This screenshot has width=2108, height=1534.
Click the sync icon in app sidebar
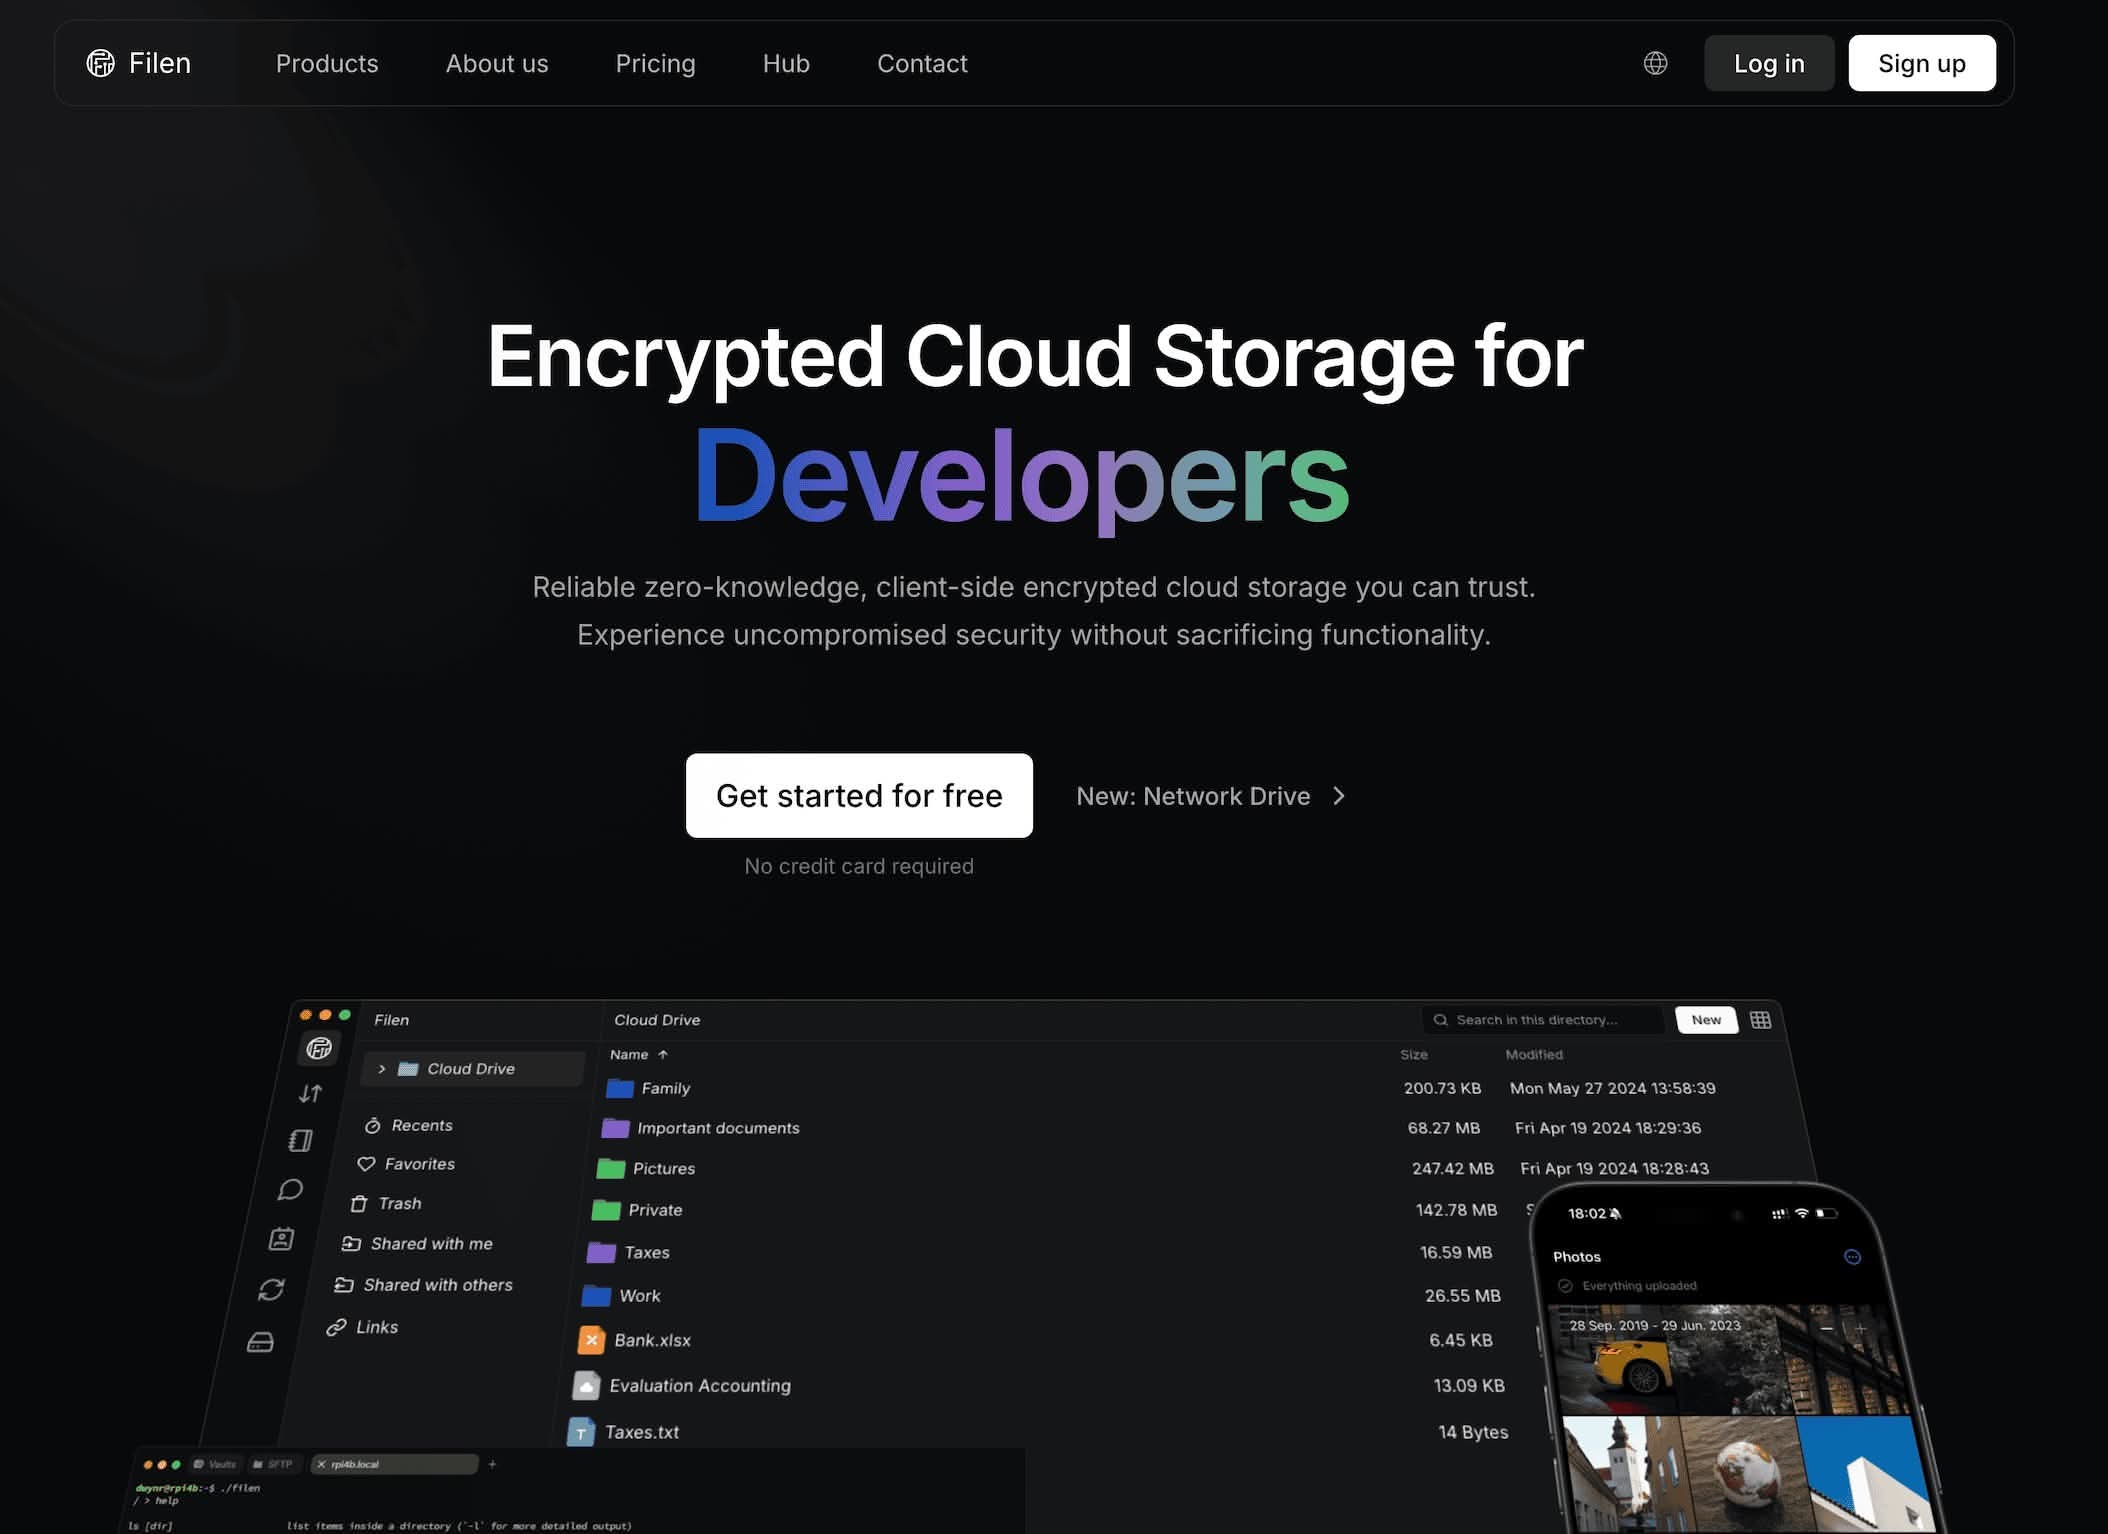pos(271,1290)
